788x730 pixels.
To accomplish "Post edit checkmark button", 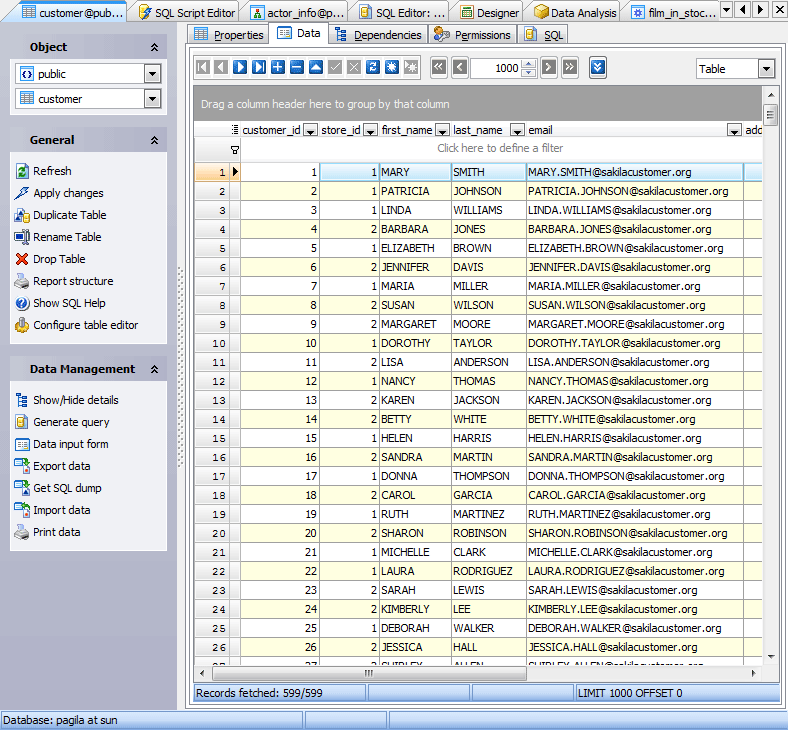I will point(335,67).
